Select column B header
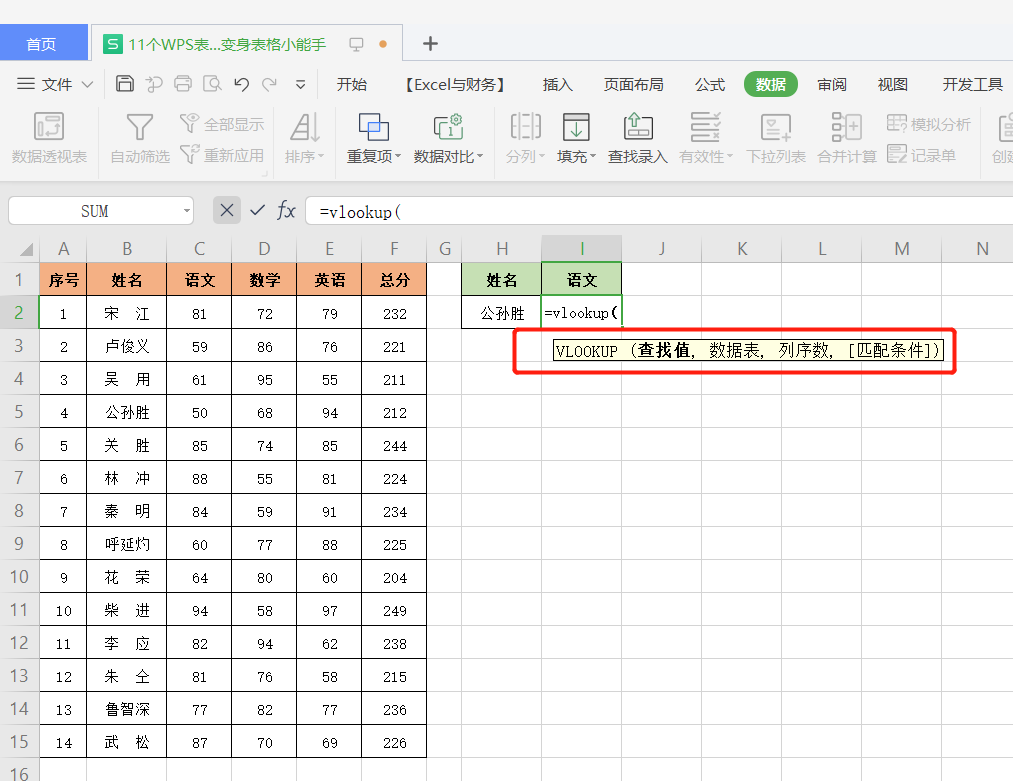This screenshot has height=781, width=1013. click(127, 249)
